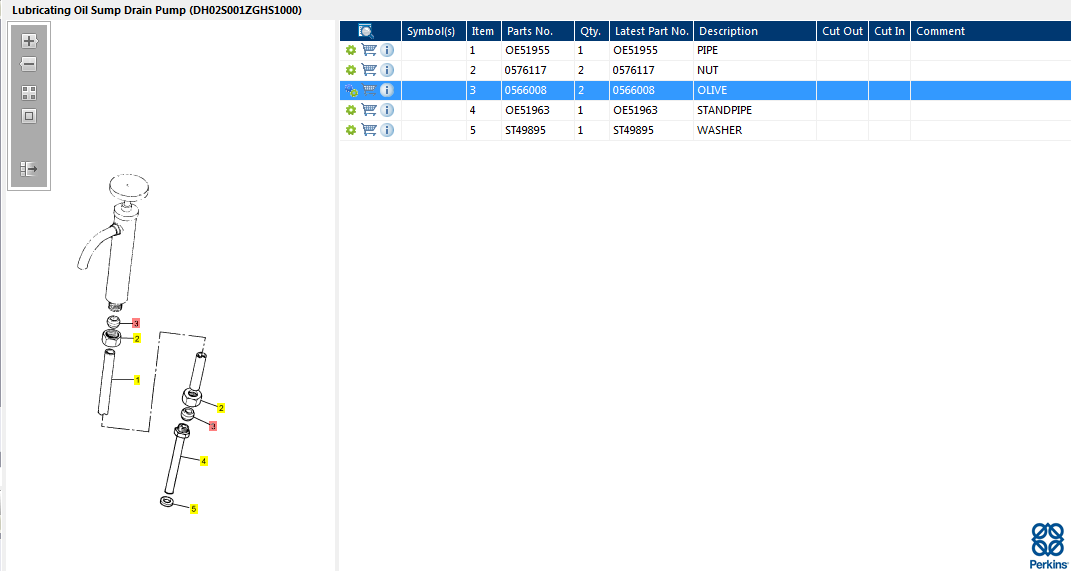Select callout 1 on the pipe drawing
The image size is (1071, 571).
tap(137, 380)
